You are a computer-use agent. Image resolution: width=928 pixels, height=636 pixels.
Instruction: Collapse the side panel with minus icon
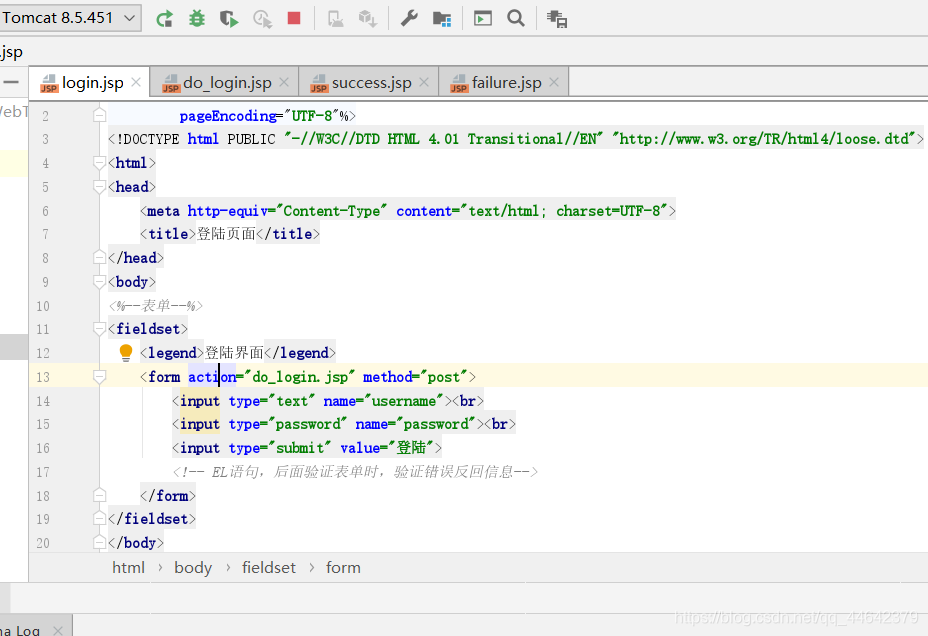pos(11,82)
